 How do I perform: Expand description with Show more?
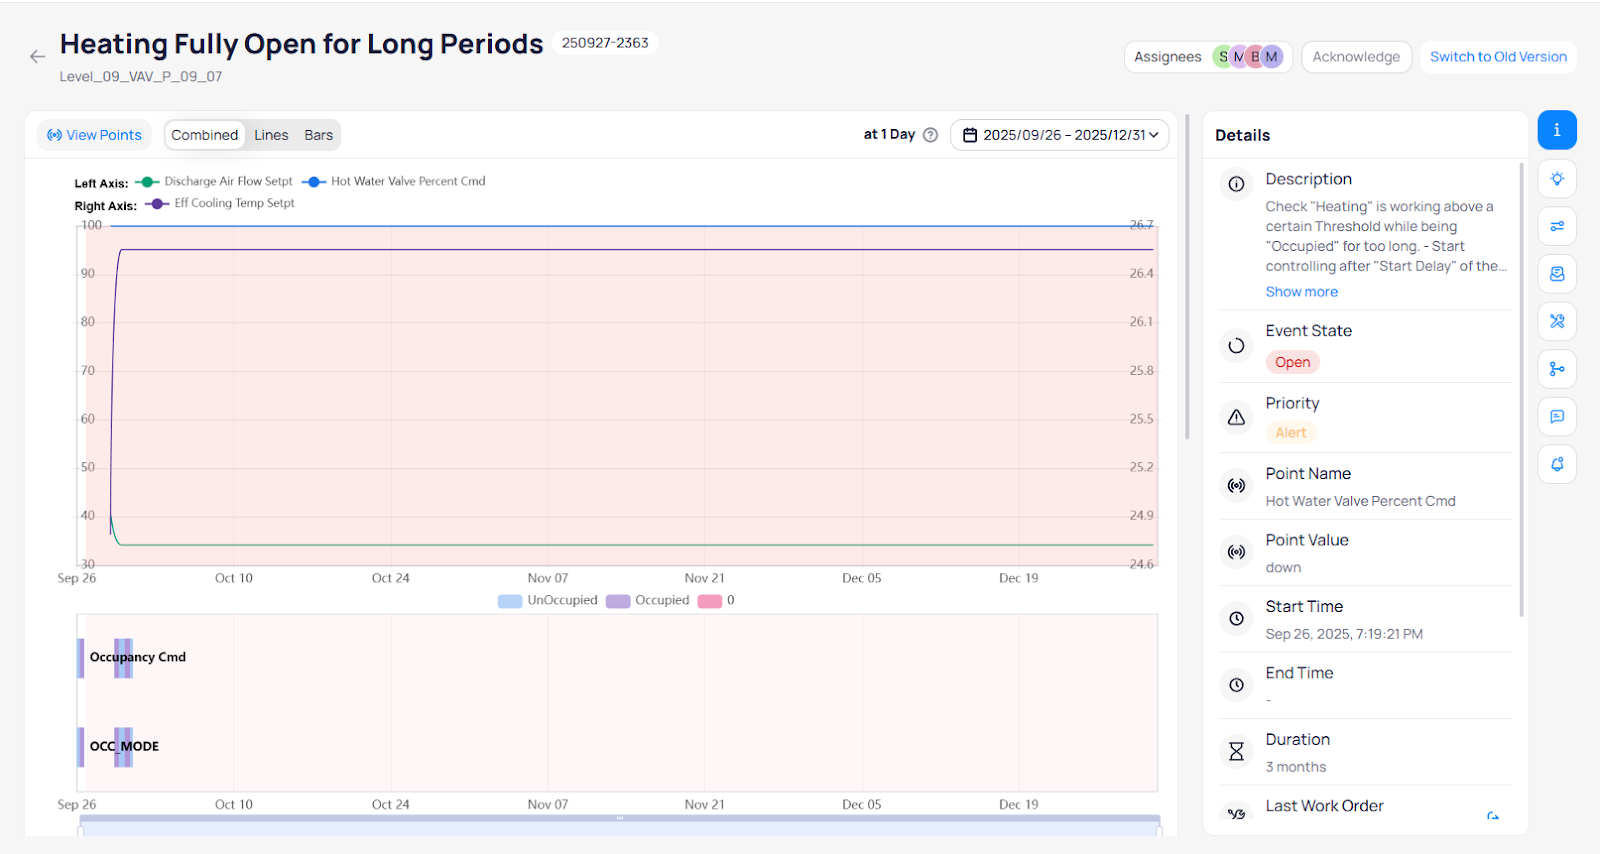point(1301,292)
